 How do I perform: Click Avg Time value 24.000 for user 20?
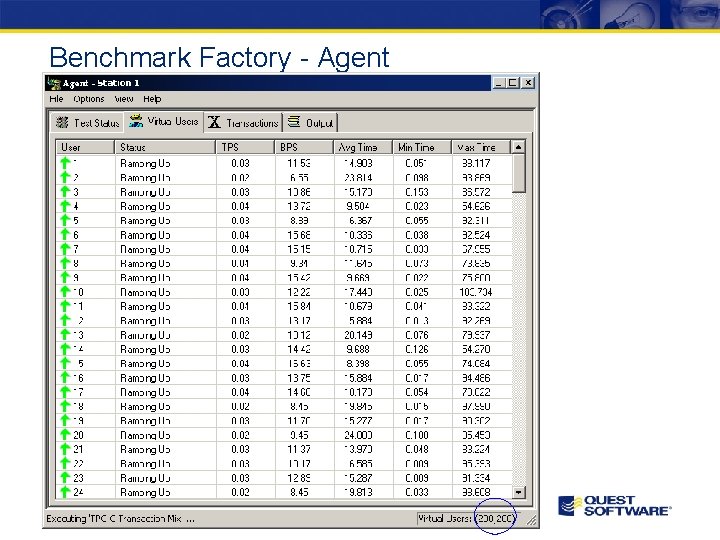(358, 435)
